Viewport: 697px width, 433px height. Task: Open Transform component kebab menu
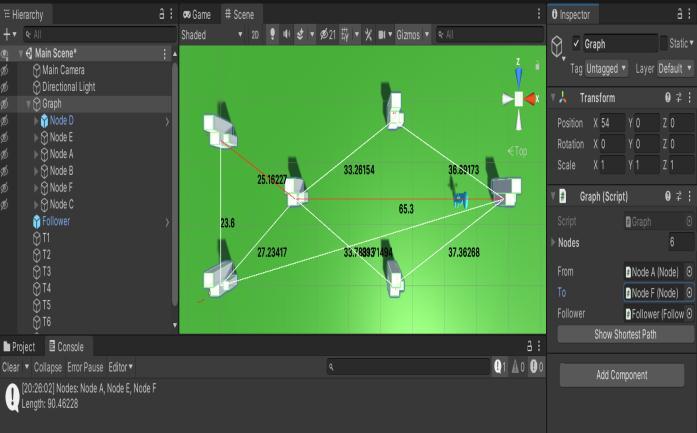pos(689,98)
